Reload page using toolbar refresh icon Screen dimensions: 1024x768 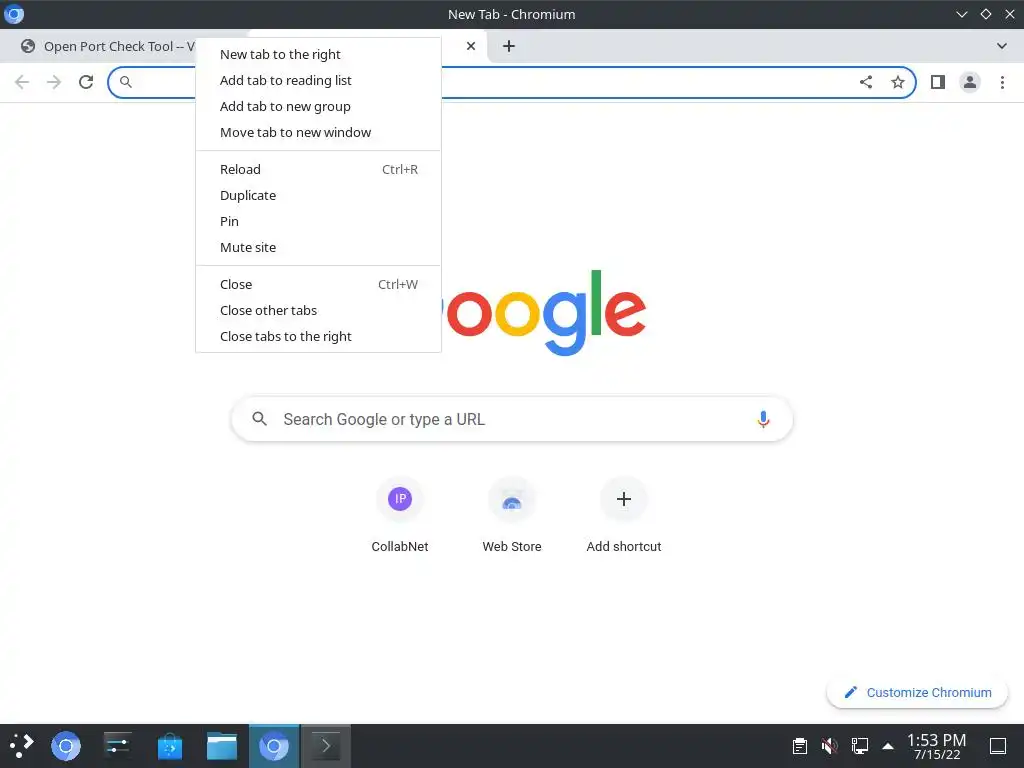coord(86,82)
